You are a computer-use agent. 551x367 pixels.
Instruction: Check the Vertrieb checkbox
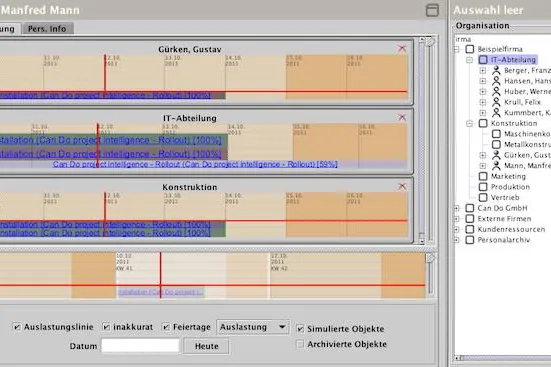pyautogui.click(x=483, y=197)
